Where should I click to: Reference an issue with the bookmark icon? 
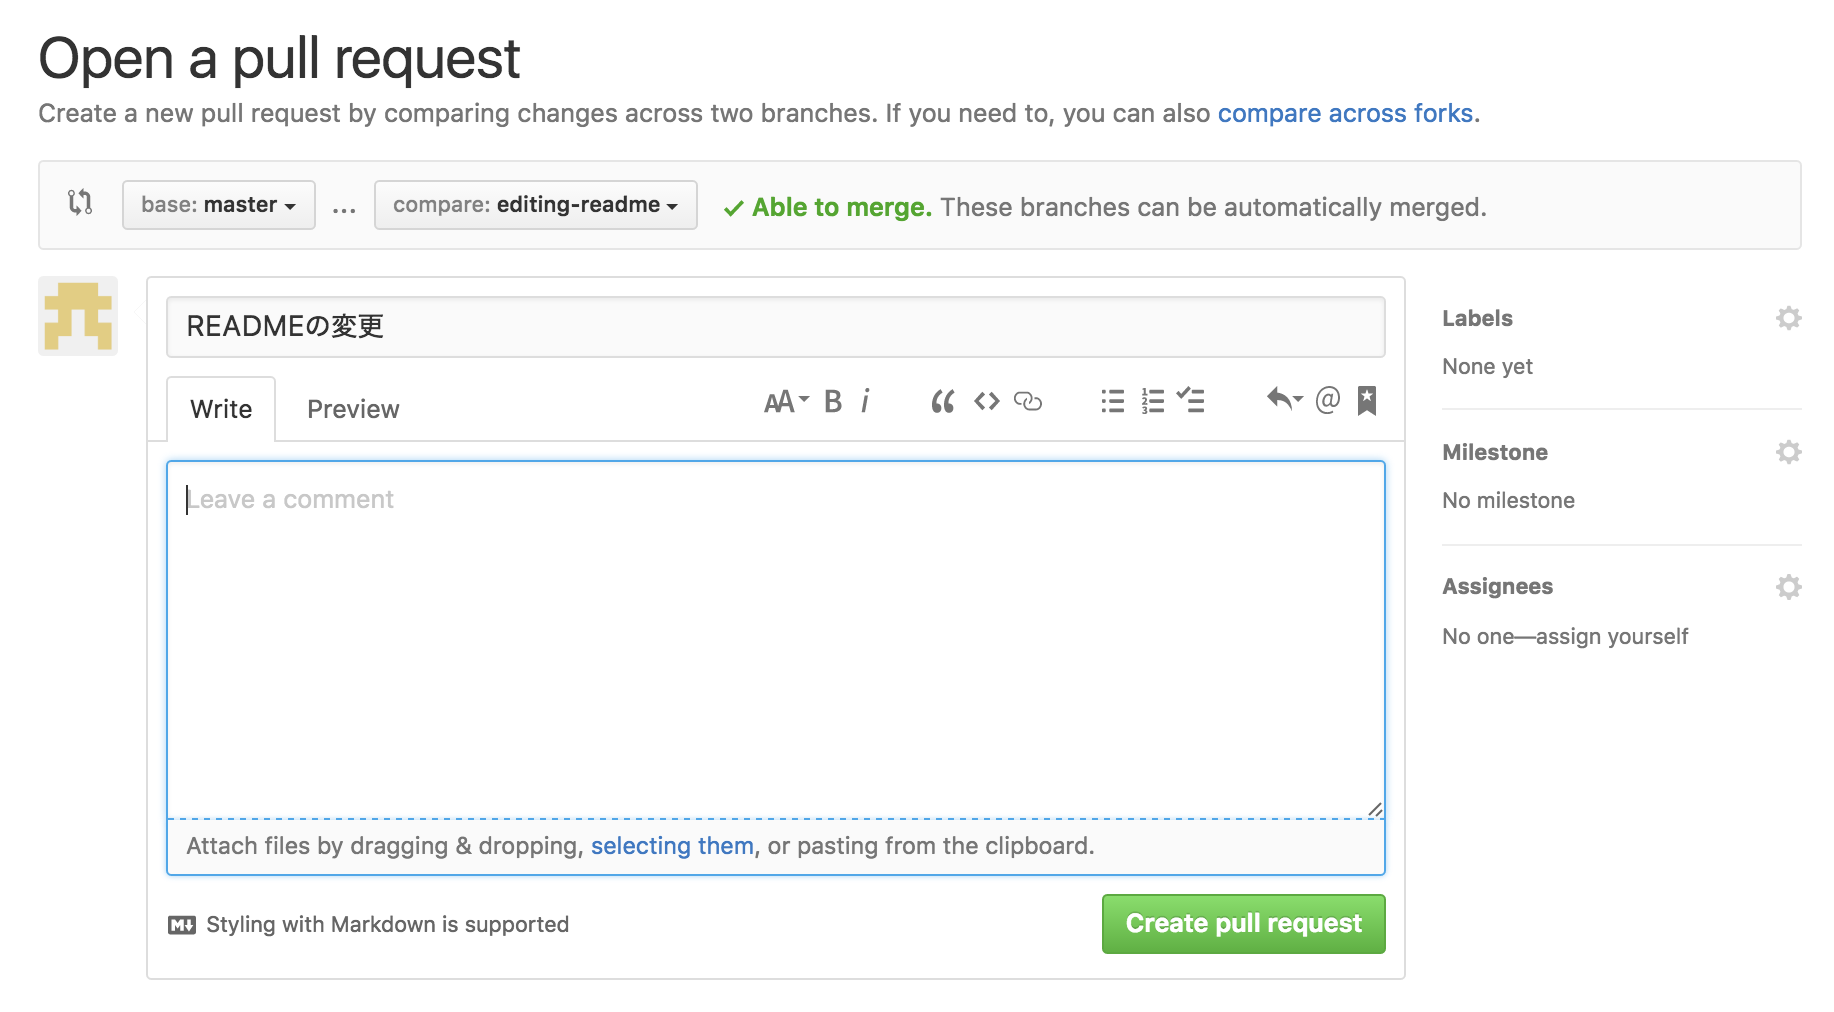pos(1367,401)
